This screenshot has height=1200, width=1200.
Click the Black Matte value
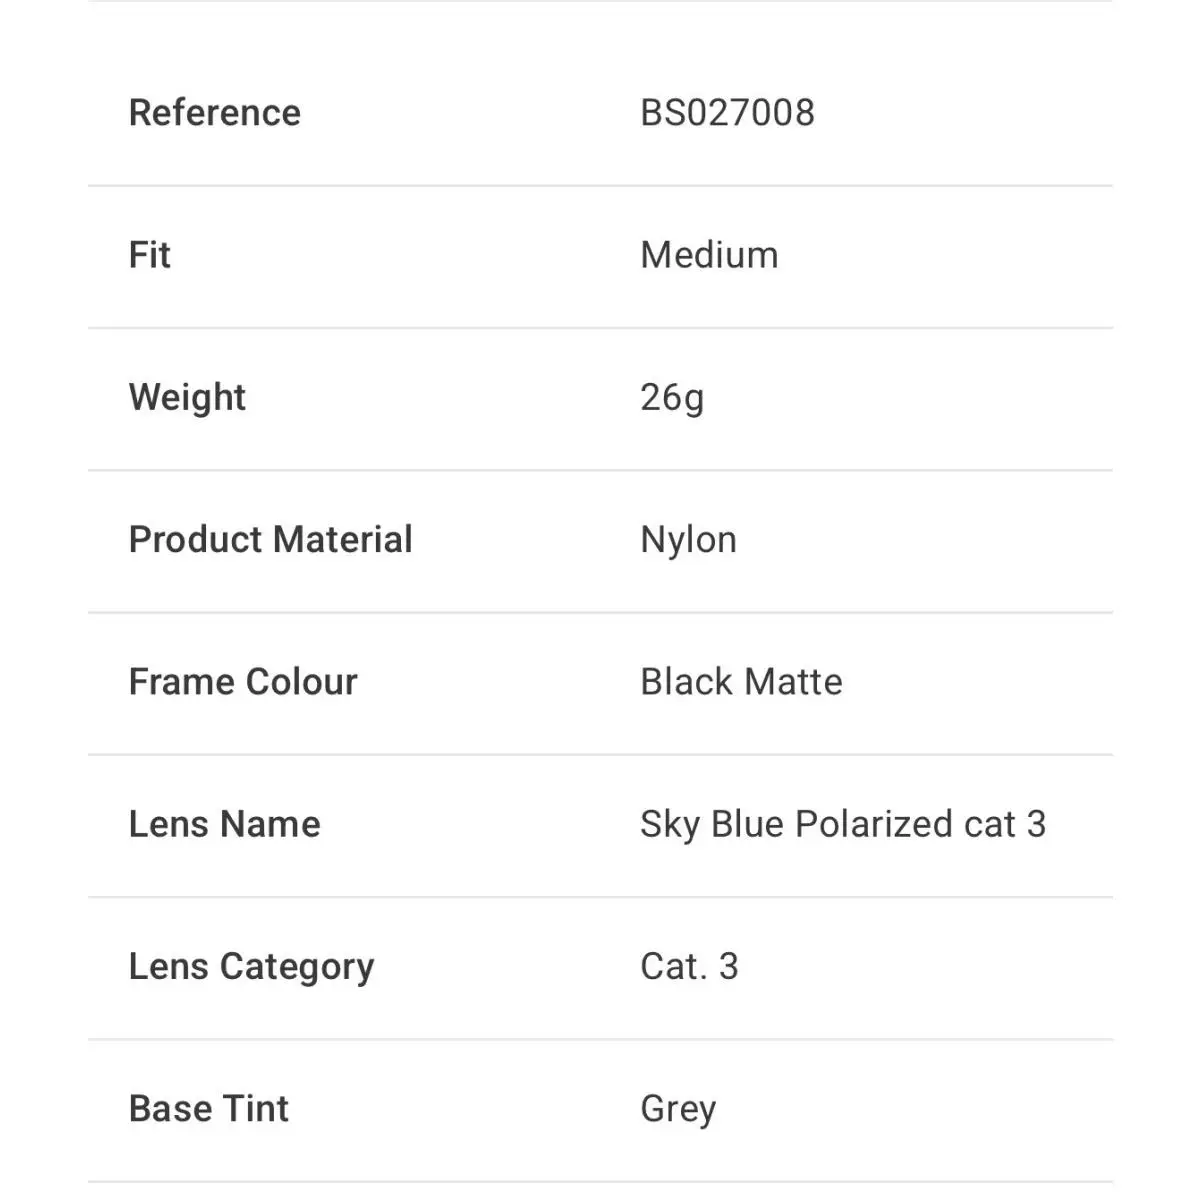(741, 682)
